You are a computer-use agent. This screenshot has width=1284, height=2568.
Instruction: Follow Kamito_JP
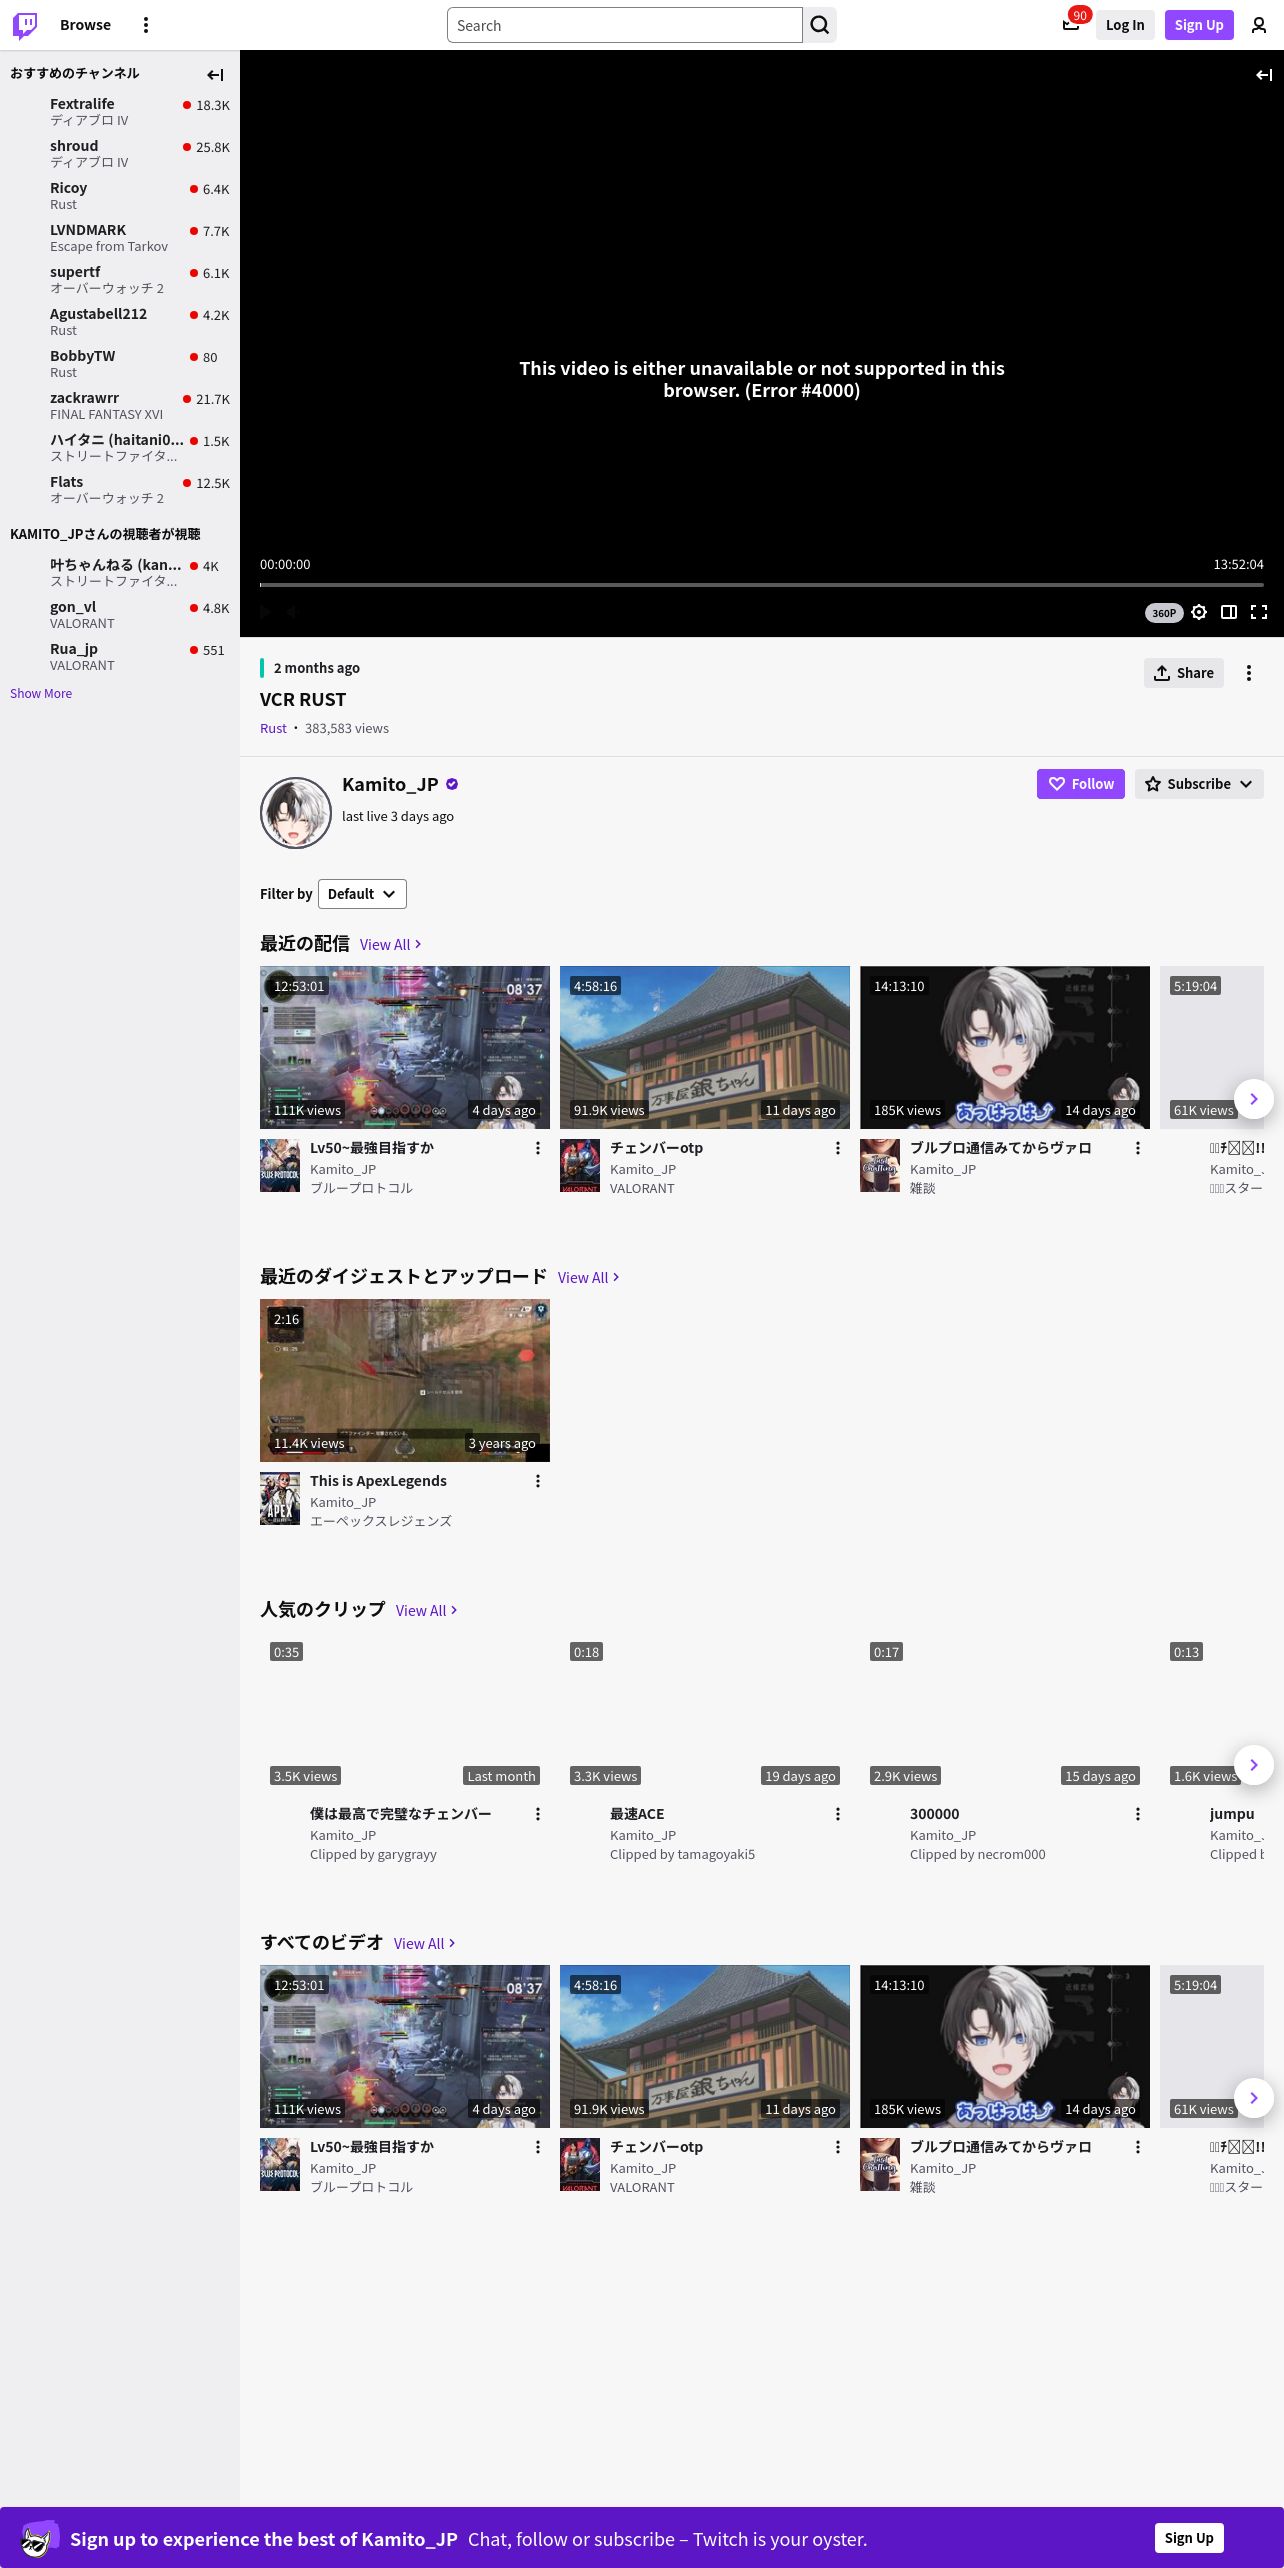1081,784
